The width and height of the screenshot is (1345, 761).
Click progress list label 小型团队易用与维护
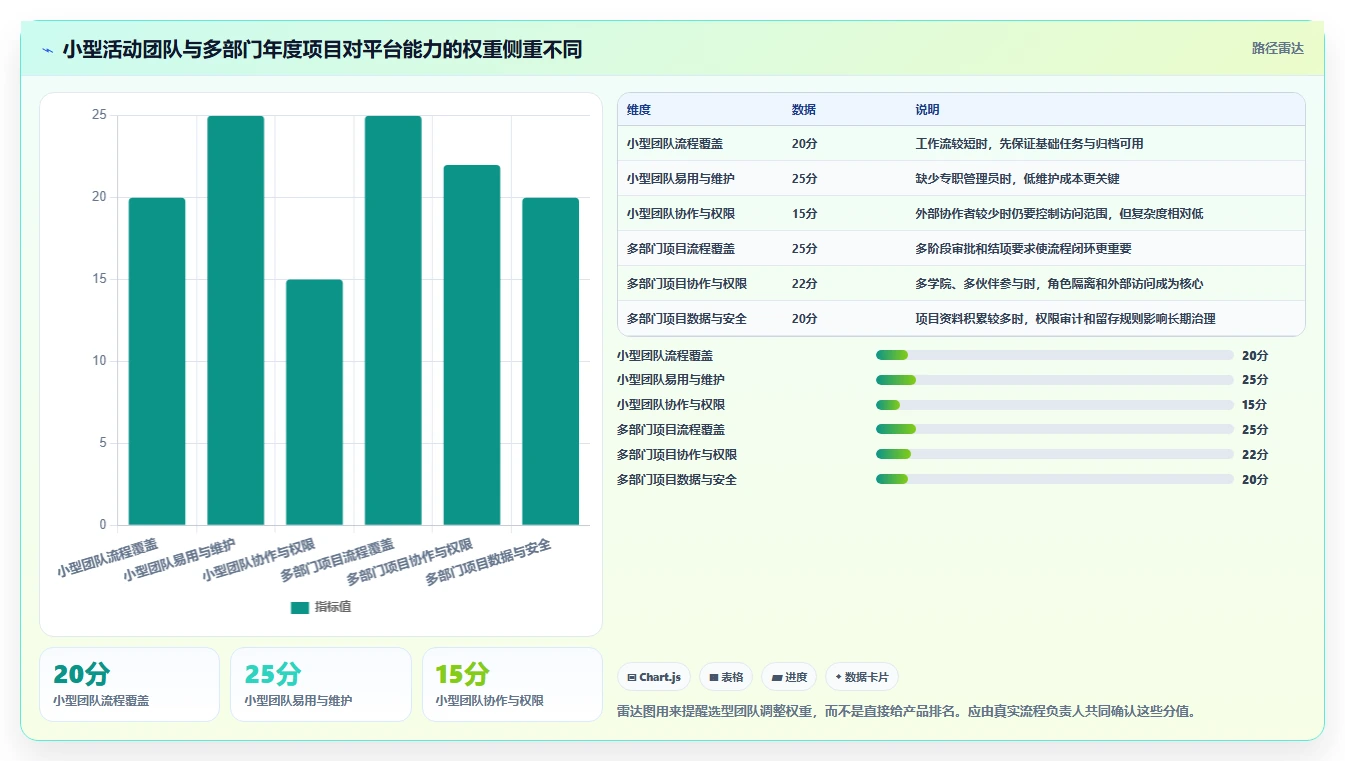(671, 380)
